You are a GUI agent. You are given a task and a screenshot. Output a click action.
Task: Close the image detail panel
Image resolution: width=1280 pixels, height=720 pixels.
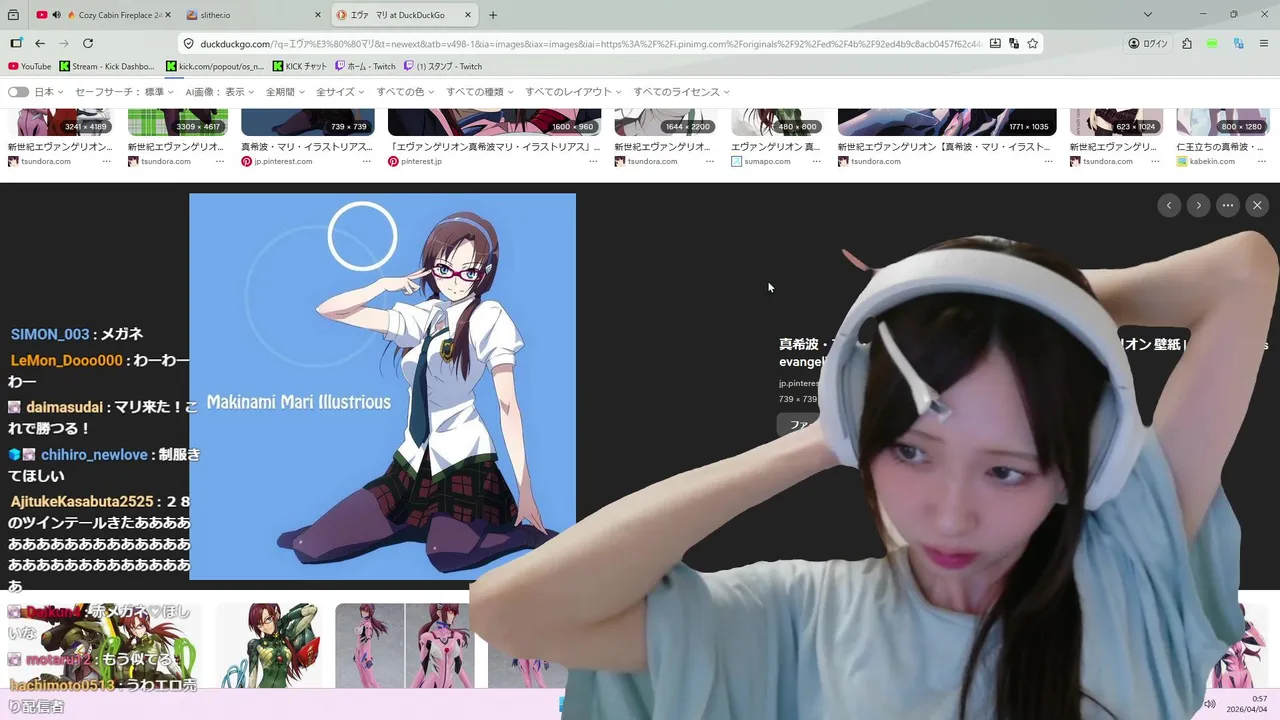pos(1257,205)
